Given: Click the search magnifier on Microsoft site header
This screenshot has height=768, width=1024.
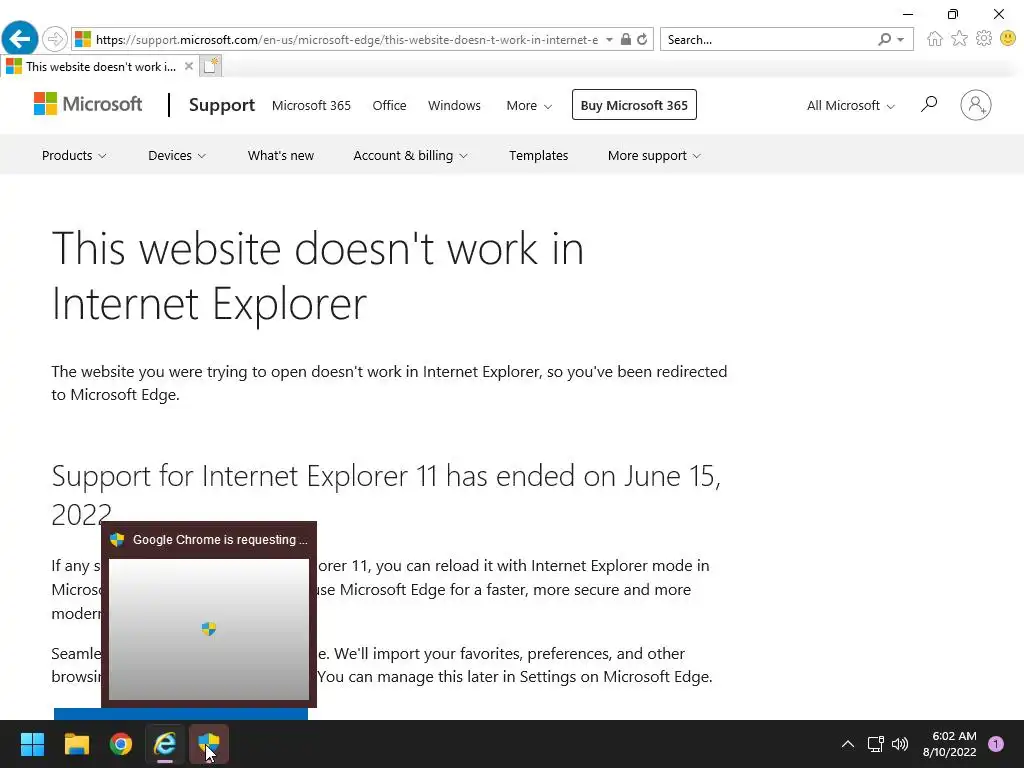Looking at the screenshot, I should click(x=929, y=104).
